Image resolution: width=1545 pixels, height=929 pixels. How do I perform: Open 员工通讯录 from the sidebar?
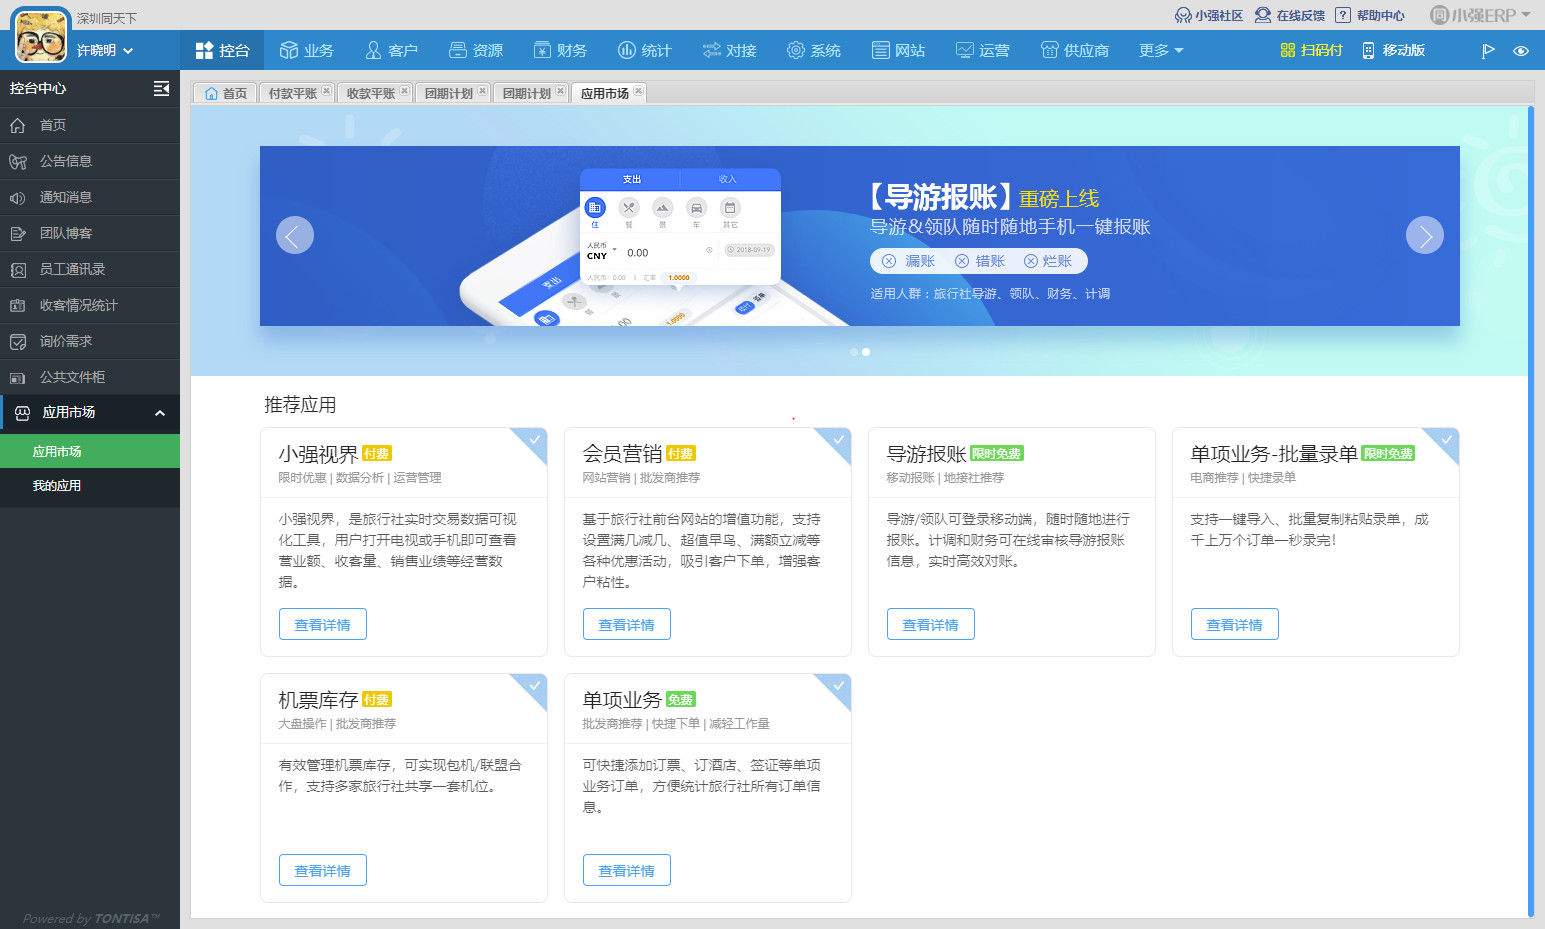click(x=17, y=269)
